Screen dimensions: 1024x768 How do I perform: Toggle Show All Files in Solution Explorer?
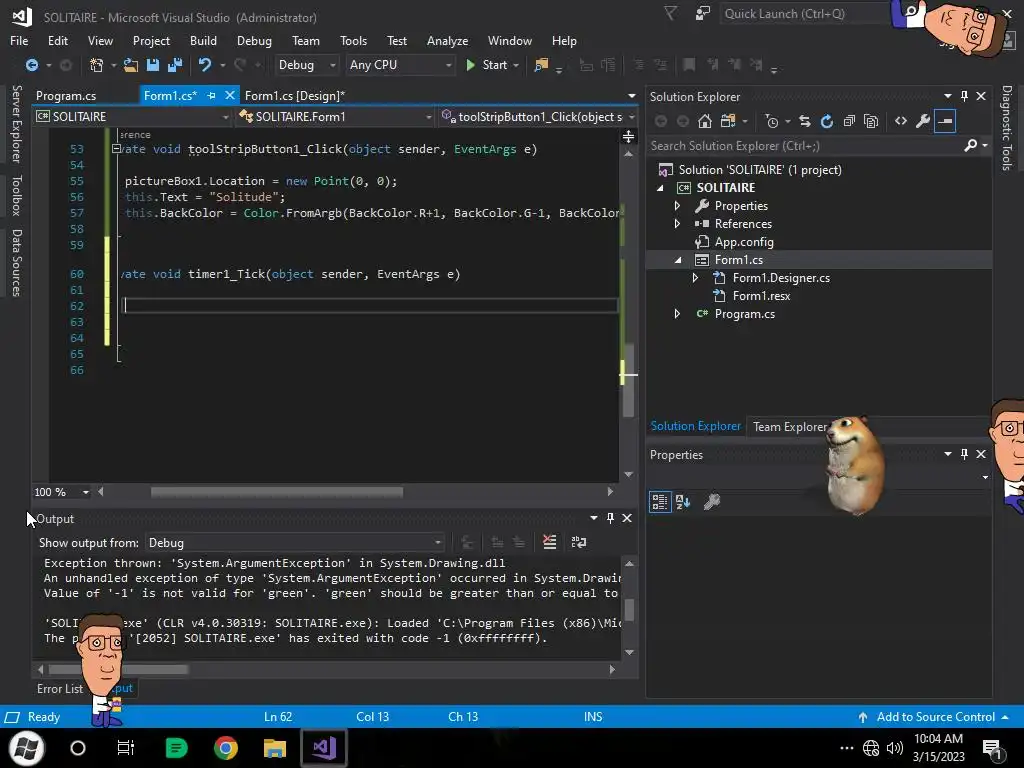coord(871,121)
